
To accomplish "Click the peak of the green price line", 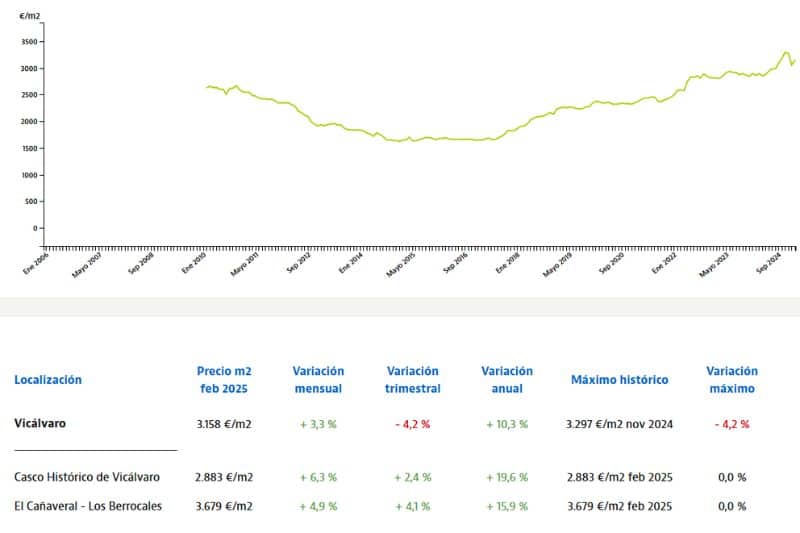I will pos(786,52).
